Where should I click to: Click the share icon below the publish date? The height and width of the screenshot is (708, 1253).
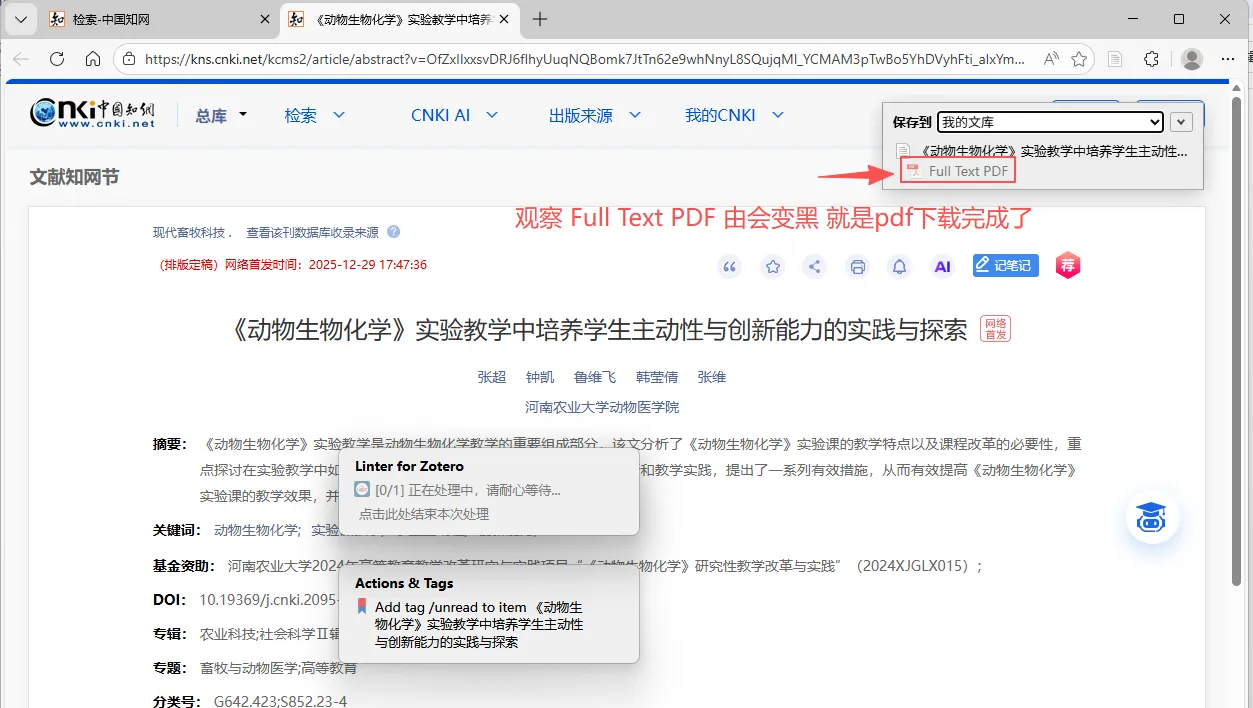click(x=814, y=265)
